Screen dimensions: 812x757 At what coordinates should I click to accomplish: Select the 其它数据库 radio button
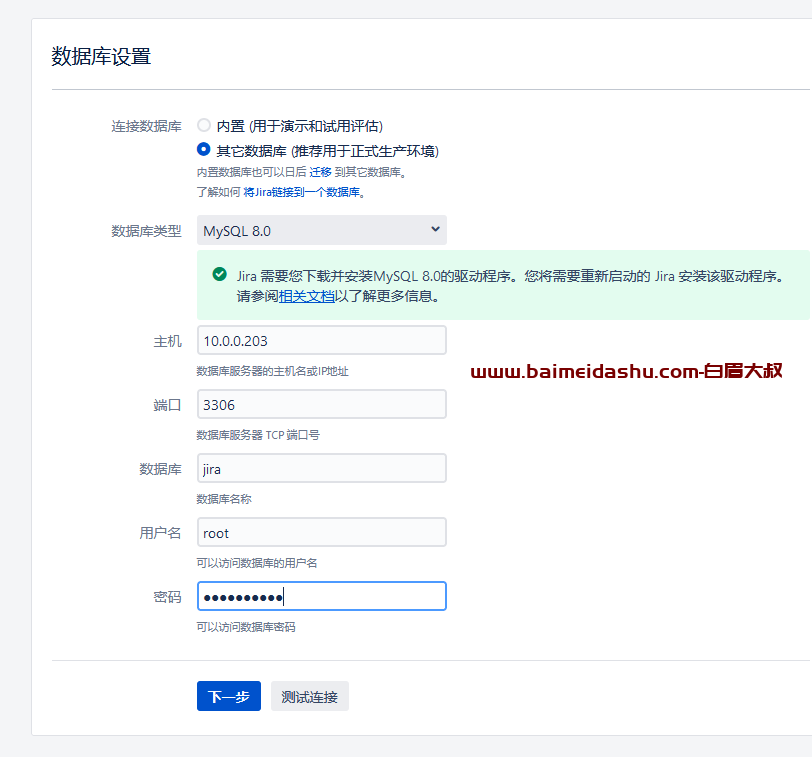click(x=204, y=150)
